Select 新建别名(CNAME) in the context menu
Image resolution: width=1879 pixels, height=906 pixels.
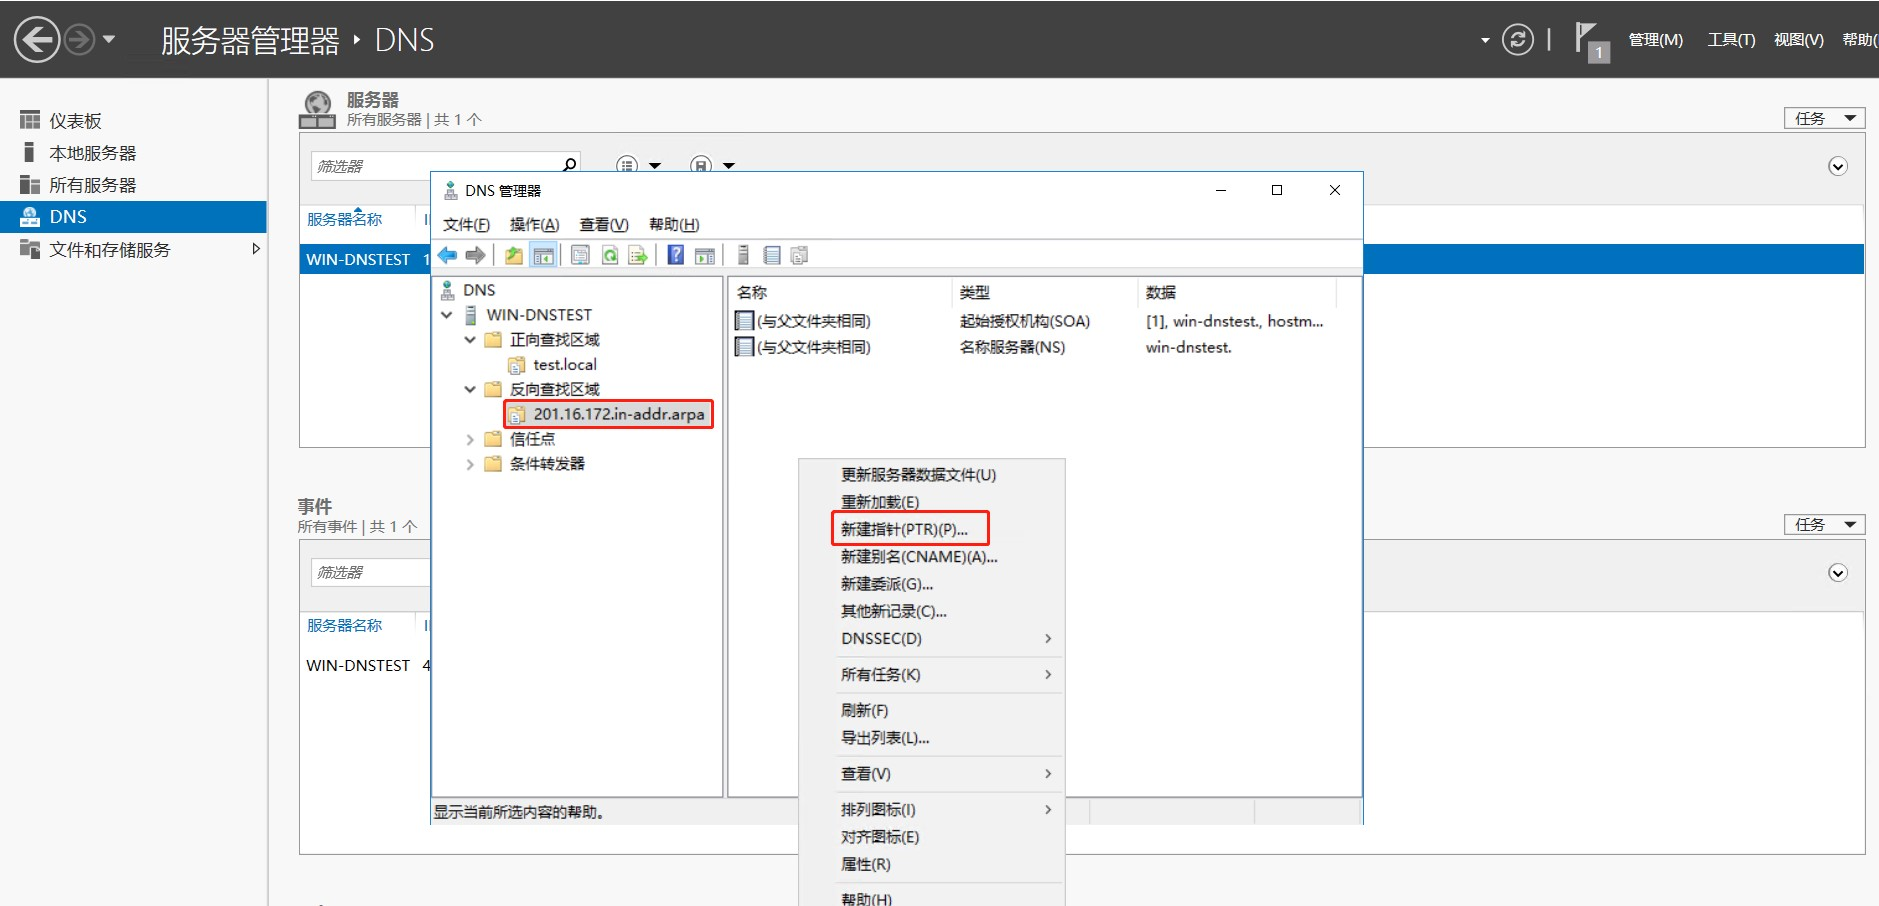(920, 557)
